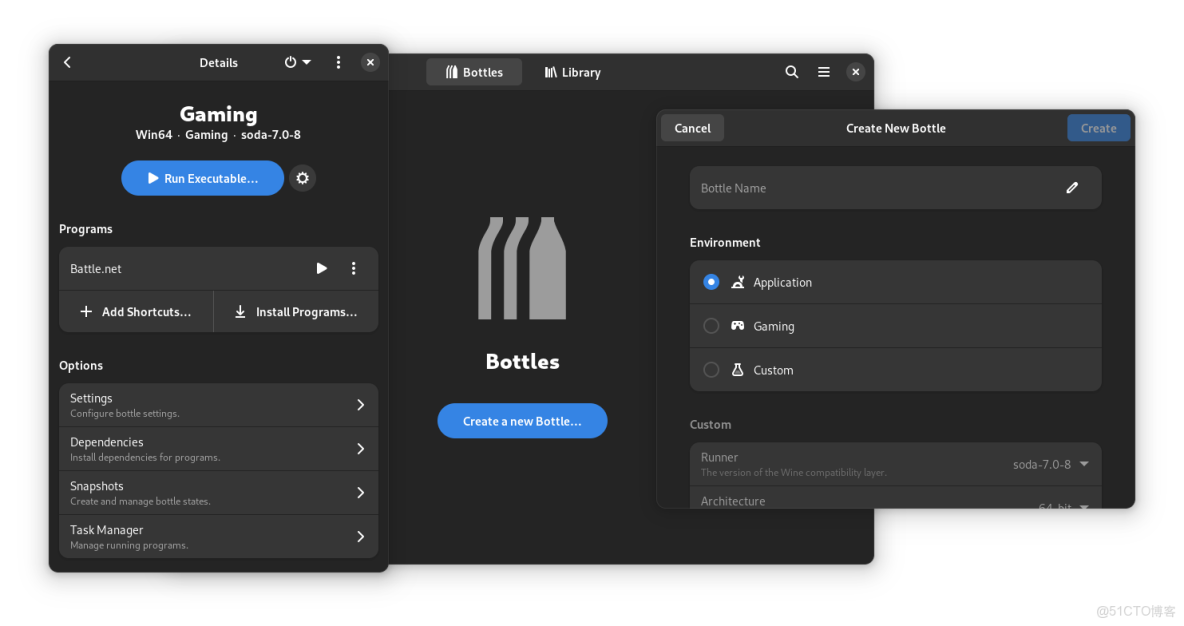Click Create a new Bottle button
The image size is (1184, 626).
(x=523, y=421)
